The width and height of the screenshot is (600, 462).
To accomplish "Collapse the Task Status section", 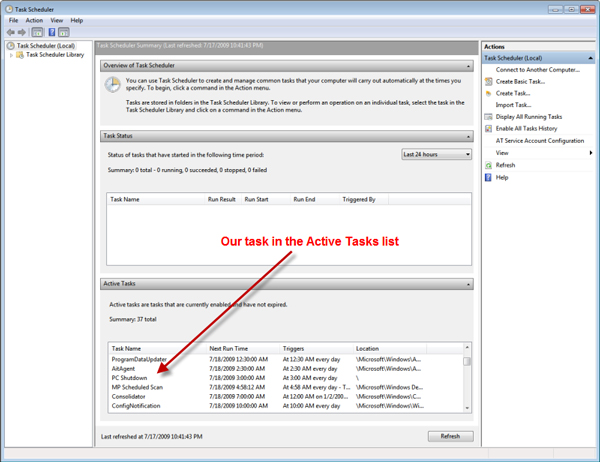I will click(468, 137).
